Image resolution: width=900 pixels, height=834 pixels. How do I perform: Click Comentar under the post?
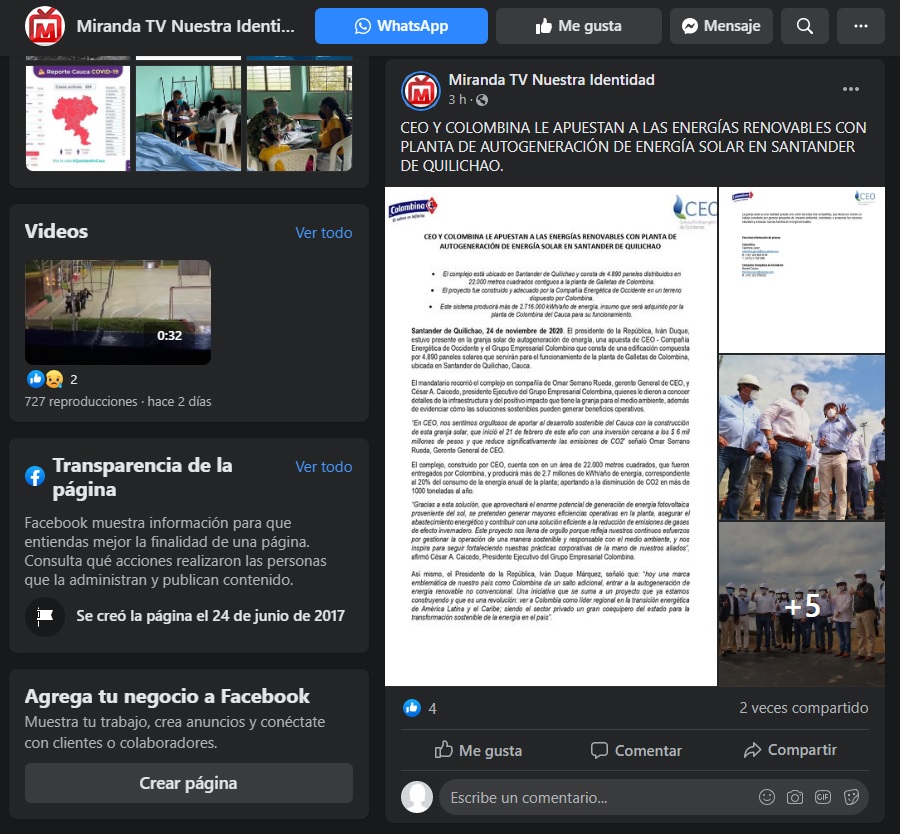pyautogui.click(x=636, y=750)
